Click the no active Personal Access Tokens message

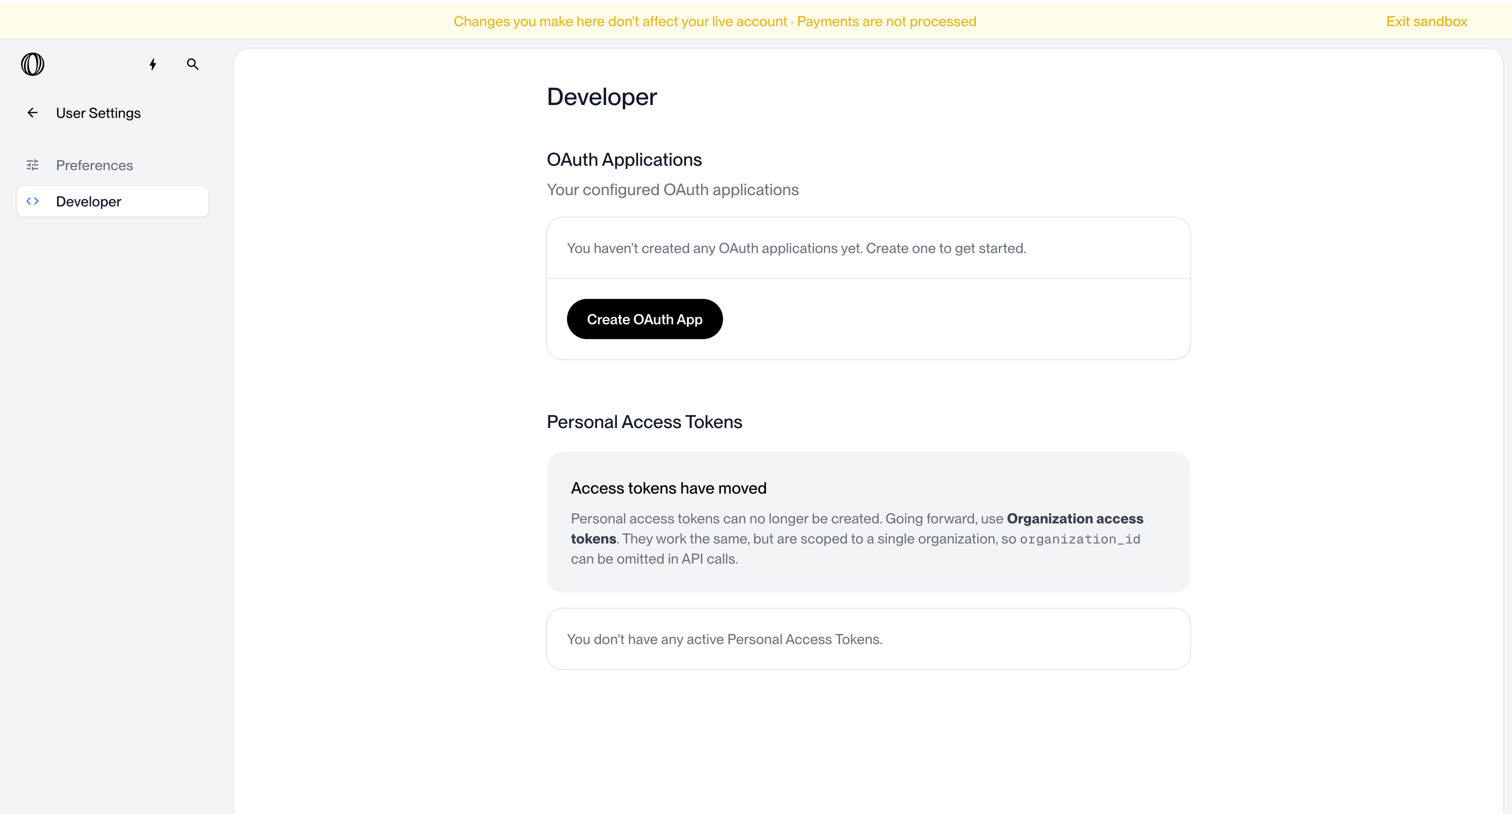[x=725, y=639]
